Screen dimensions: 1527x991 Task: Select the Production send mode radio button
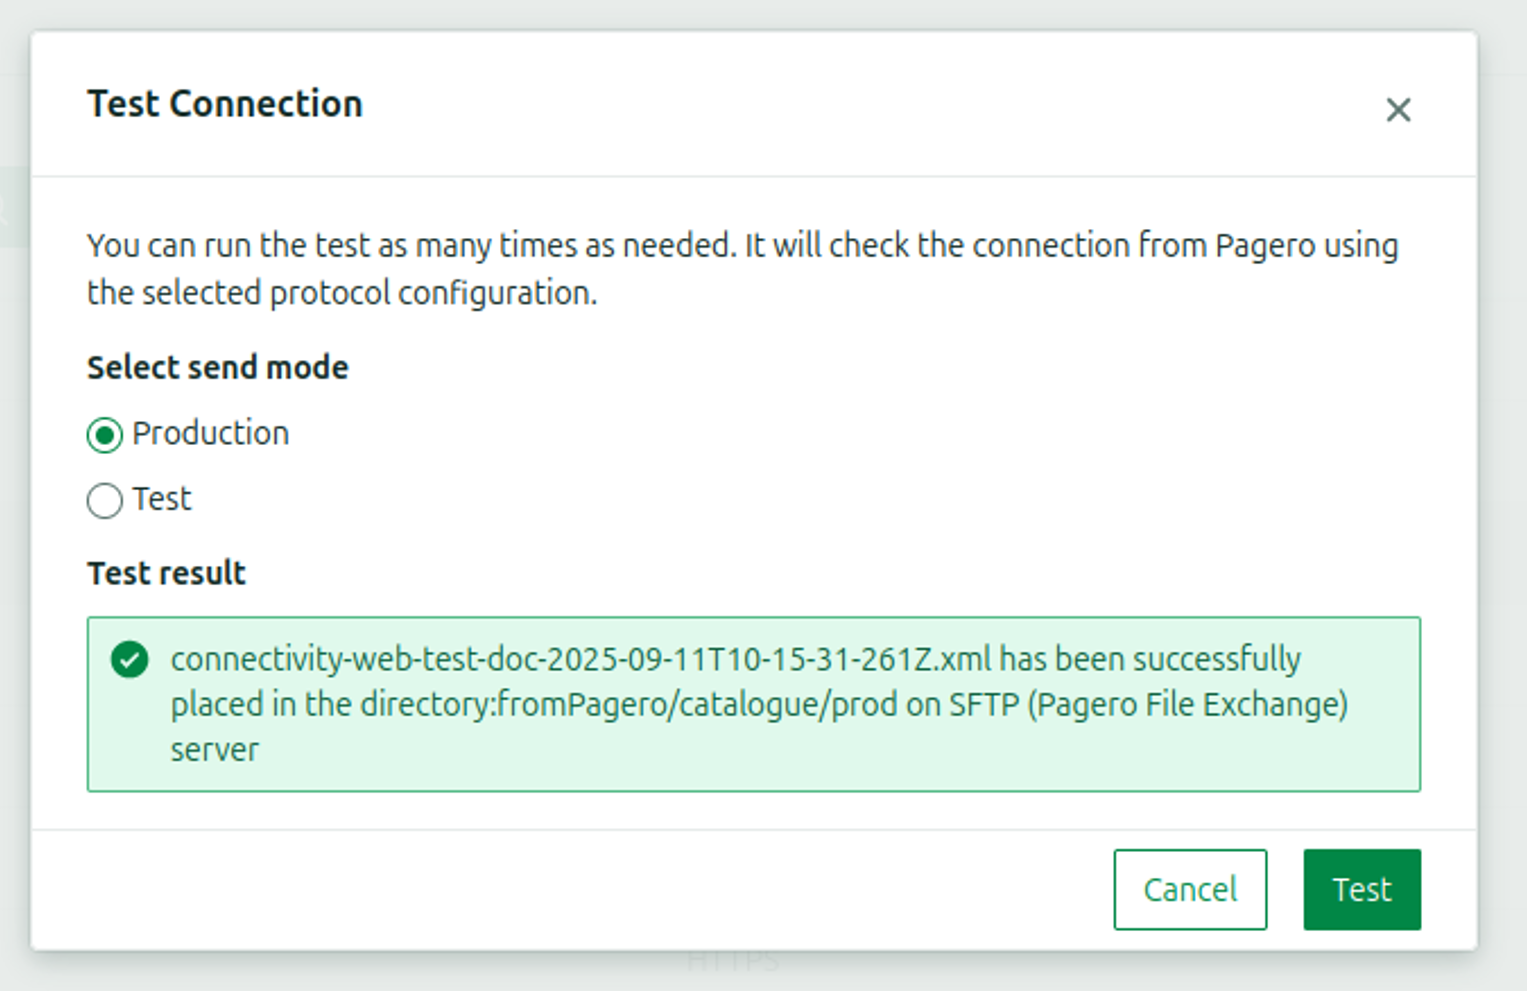pyautogui.click(x=105, y=435)
